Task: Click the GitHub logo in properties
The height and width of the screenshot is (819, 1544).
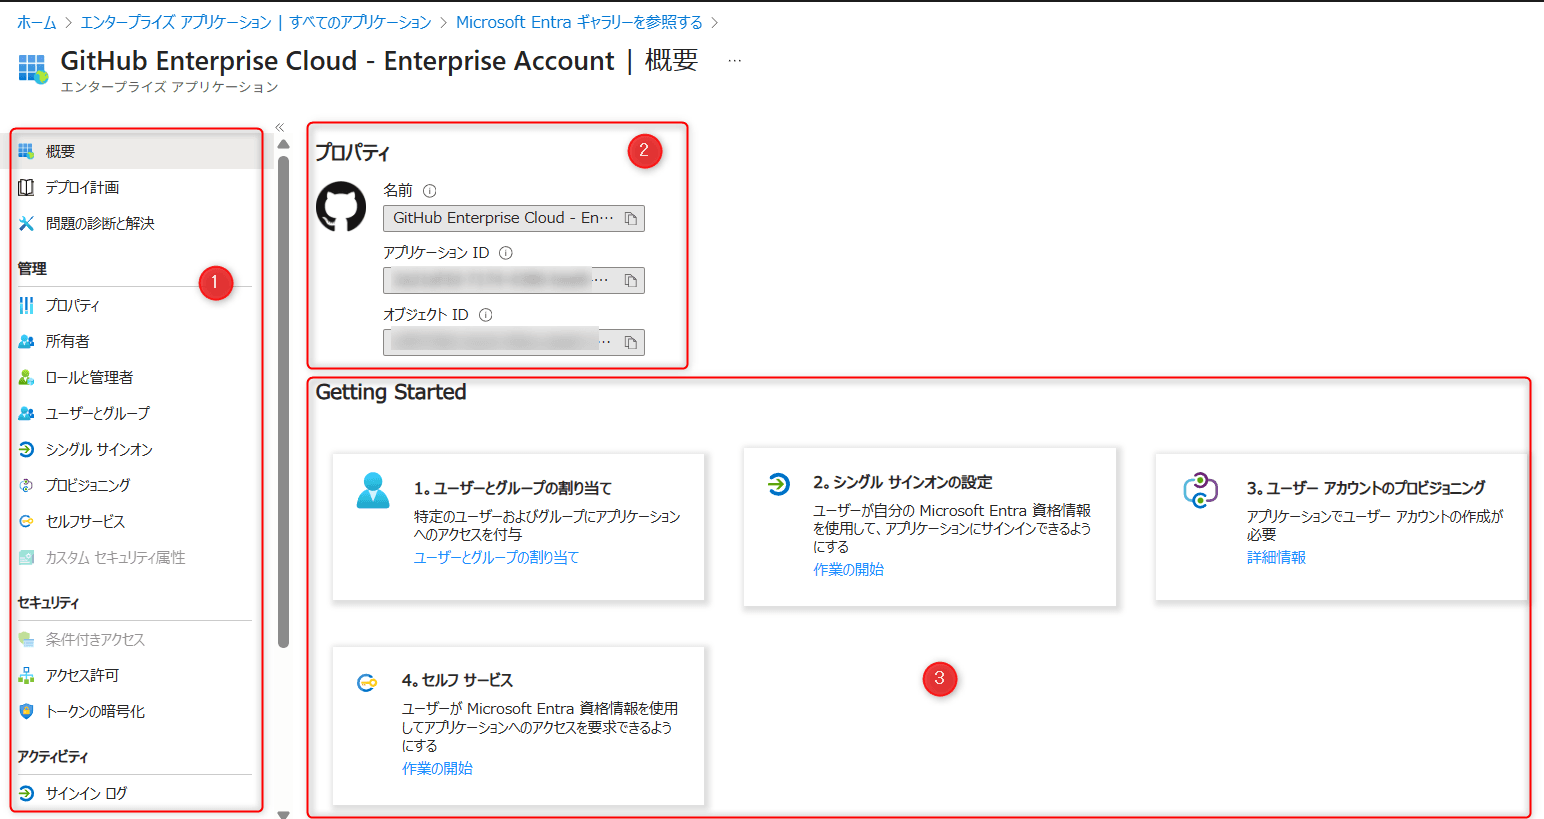Action: (341, 206)
